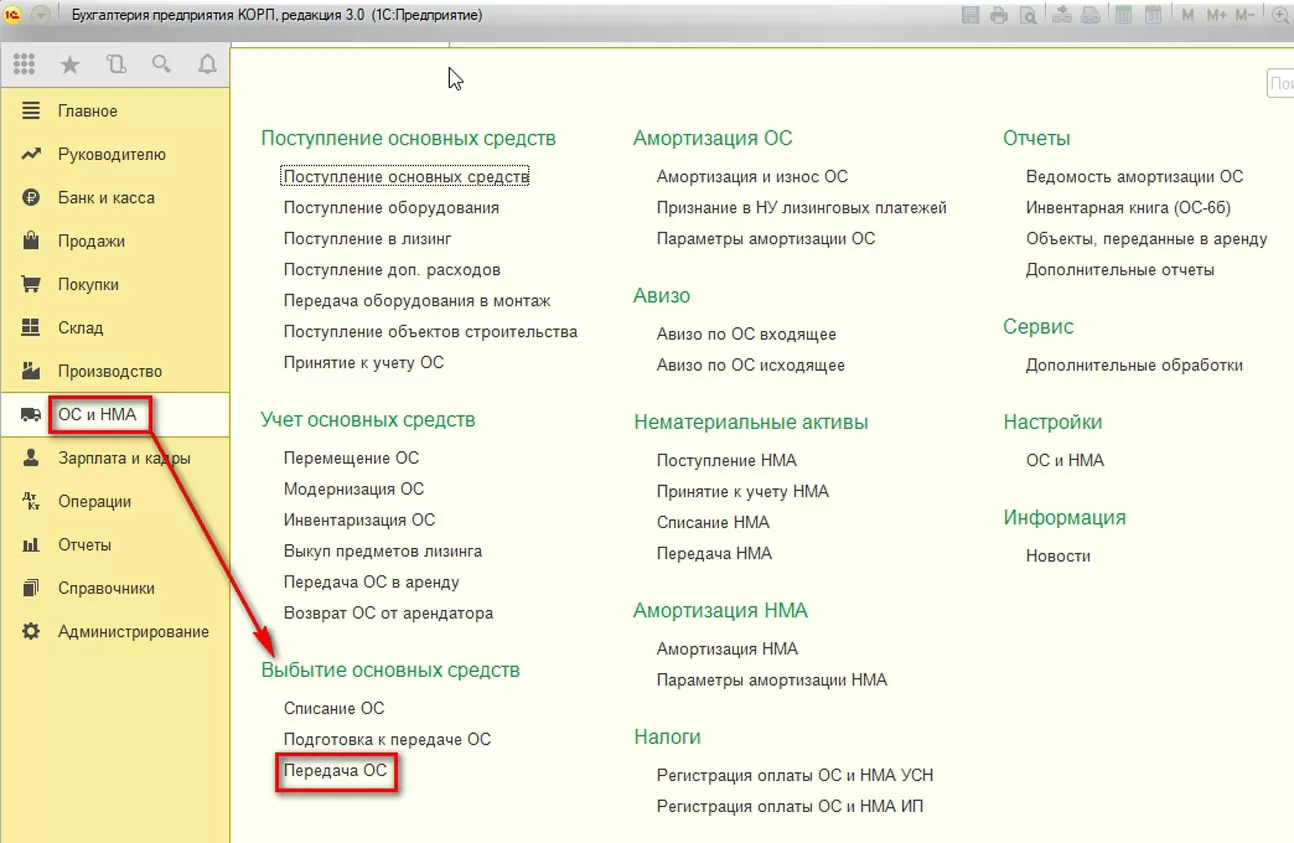
Task: Open Авизо по ОС исходящее
Action: 750,365
